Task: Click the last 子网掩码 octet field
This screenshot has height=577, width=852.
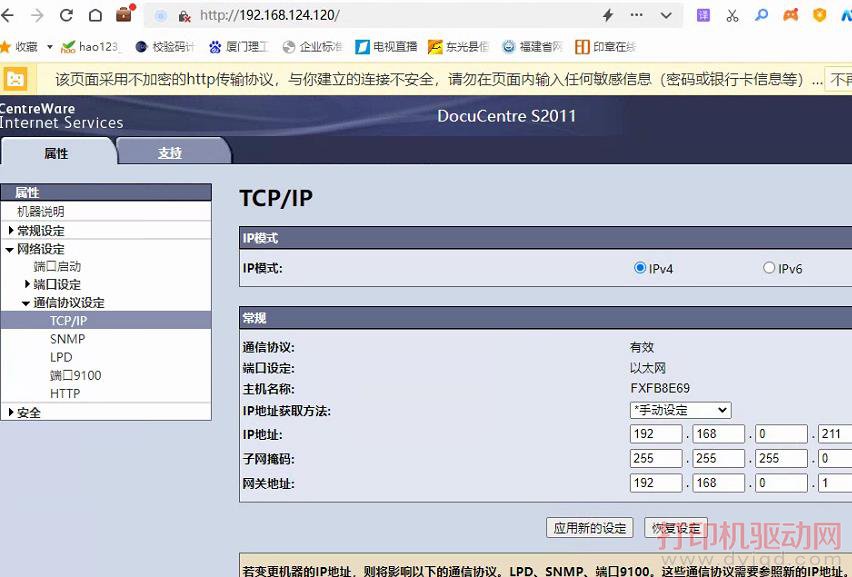Action: click(x=835, y=459)
